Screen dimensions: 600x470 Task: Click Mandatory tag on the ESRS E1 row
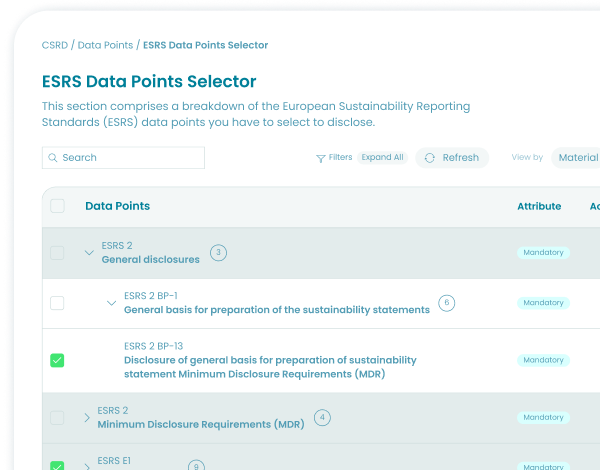tap(543, 466)
